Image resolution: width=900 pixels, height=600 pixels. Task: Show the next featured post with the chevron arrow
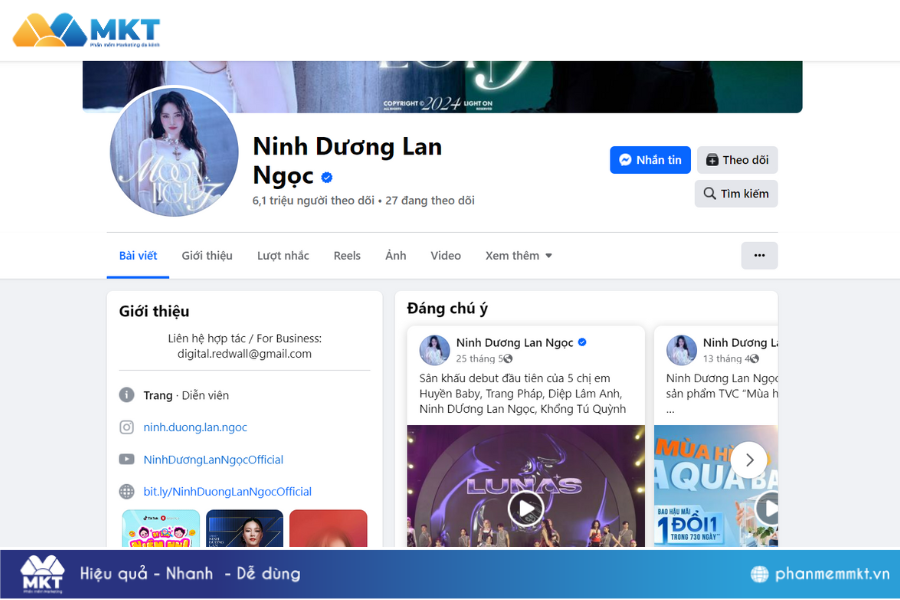point(749,460)
